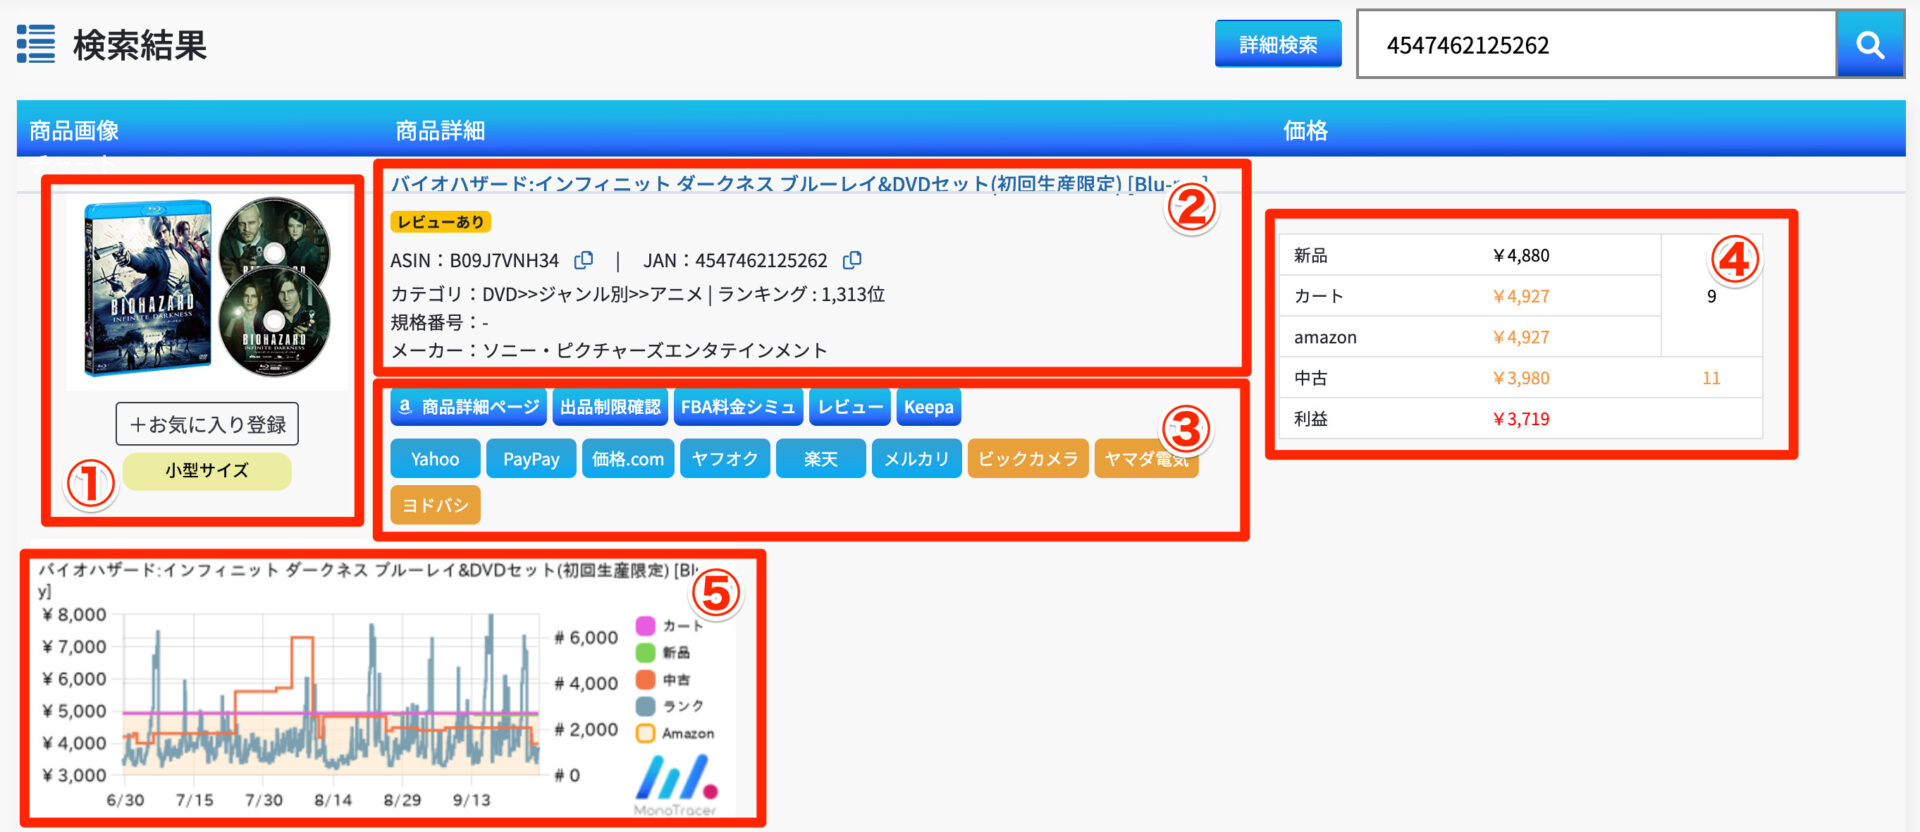The height and width of the screenshot is (832, 1920).
Task: Click the レビューあり label
Action: pos(440,222)
